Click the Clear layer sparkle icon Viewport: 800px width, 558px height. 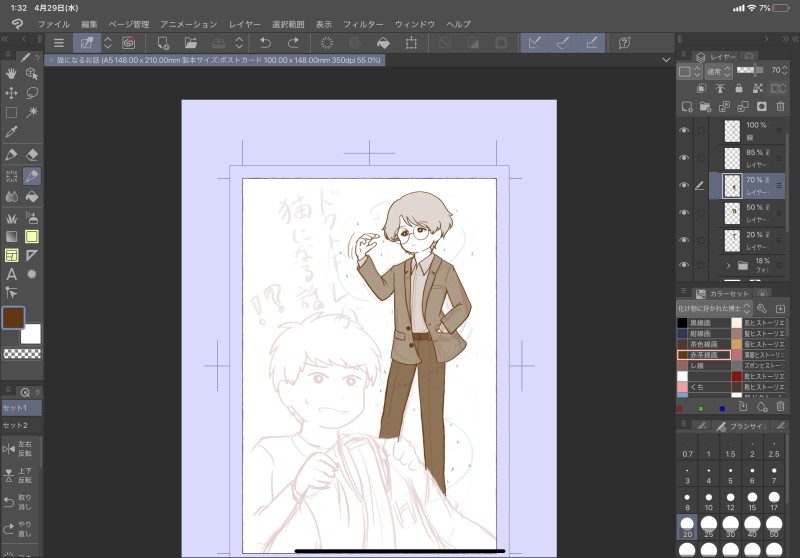pos(327,43)
